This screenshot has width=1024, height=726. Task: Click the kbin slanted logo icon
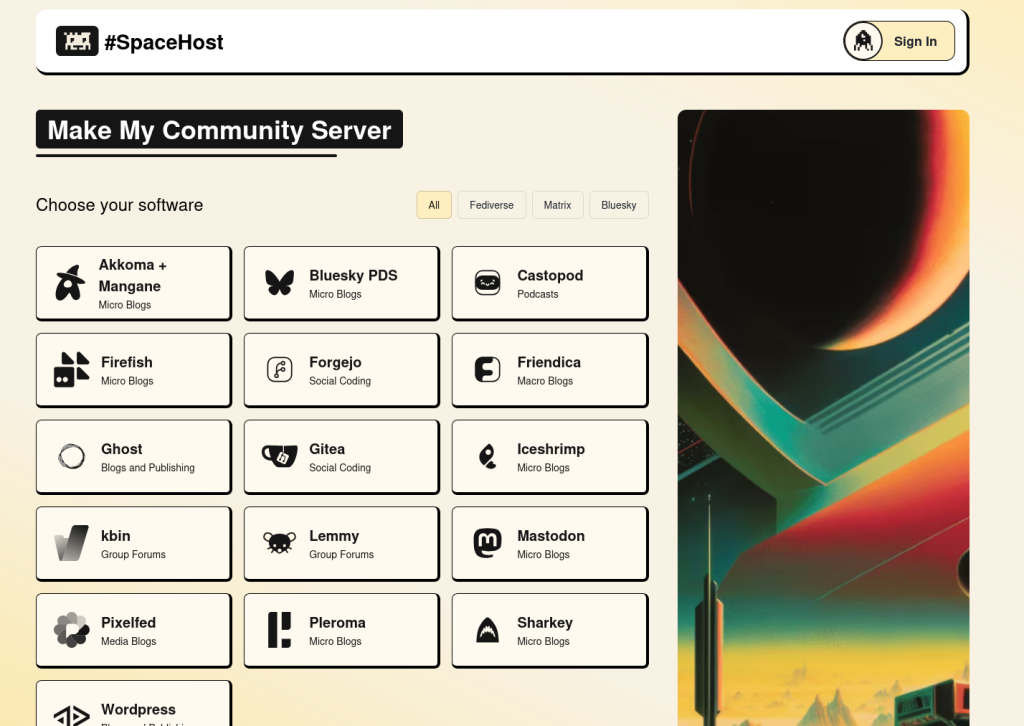point(71,543)
